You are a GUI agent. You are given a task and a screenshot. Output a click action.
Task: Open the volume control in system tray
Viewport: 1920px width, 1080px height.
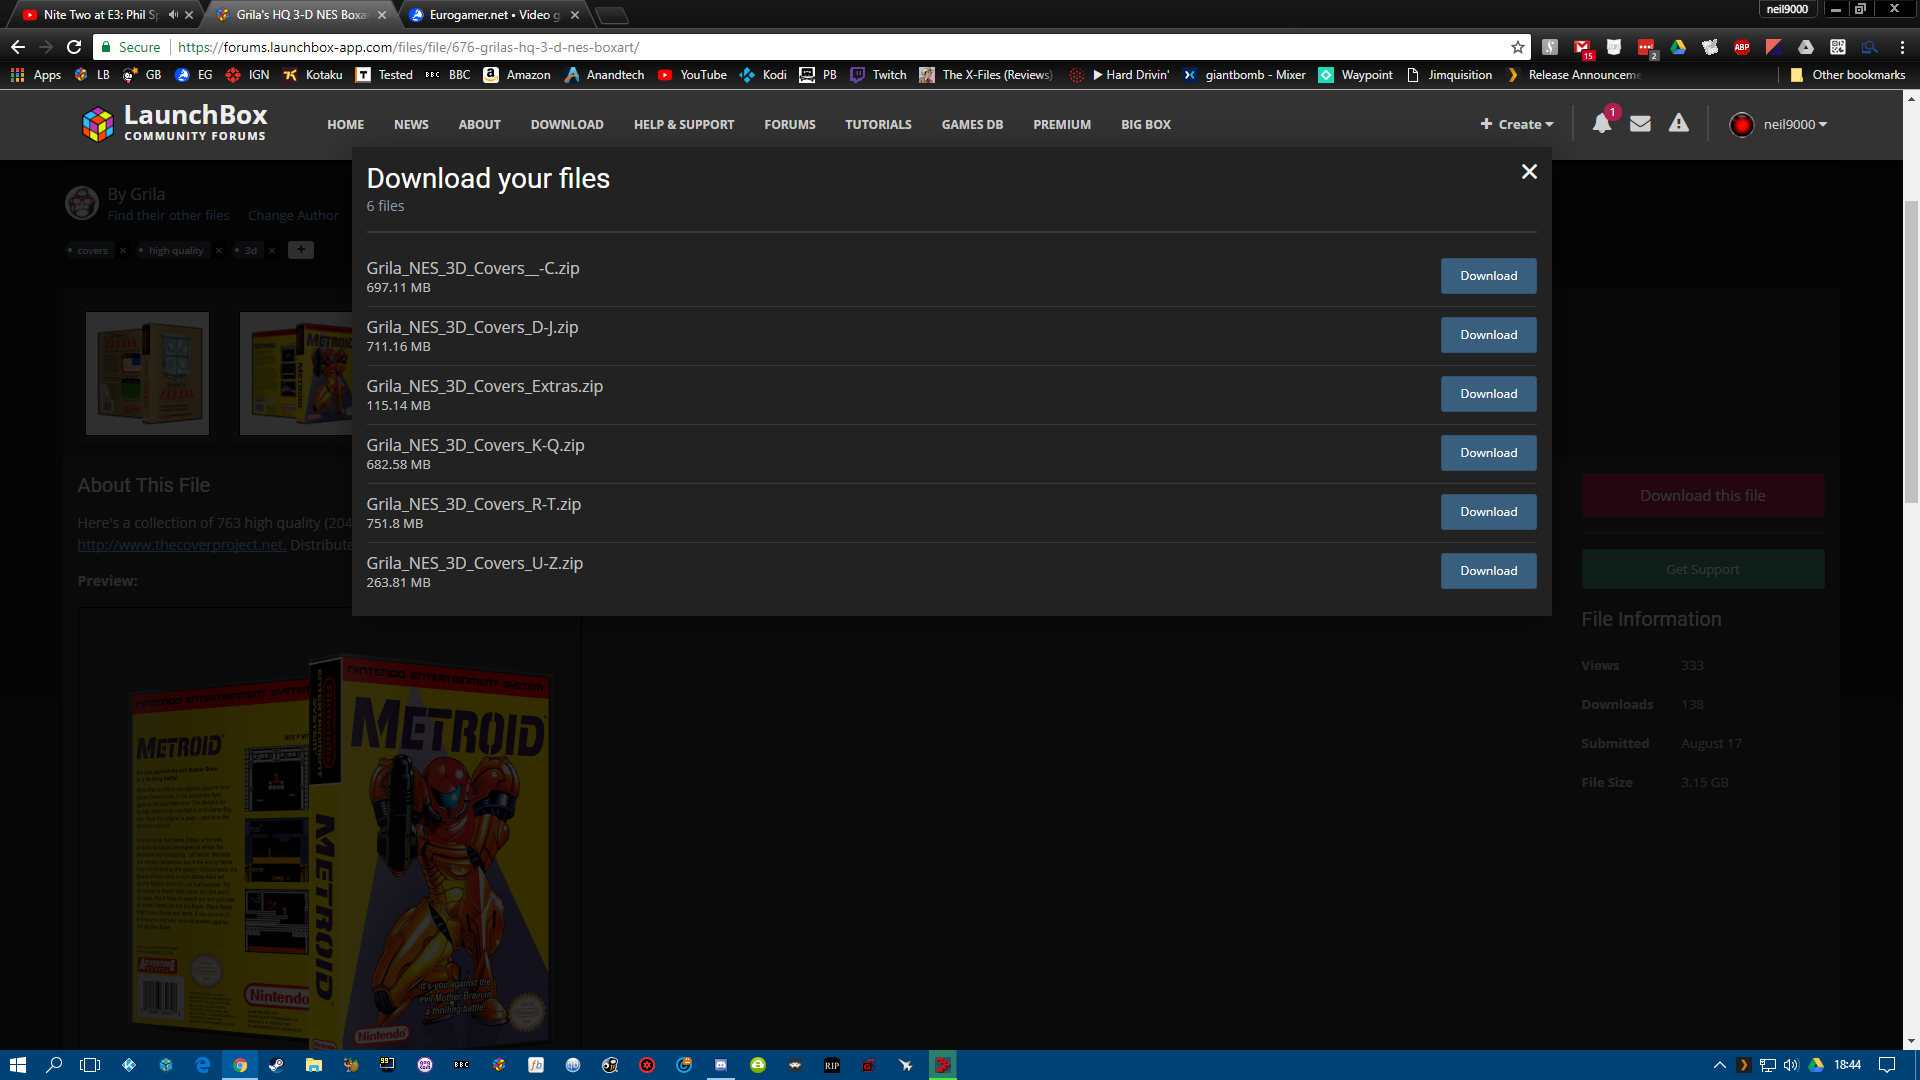tap(1790, 1065)
